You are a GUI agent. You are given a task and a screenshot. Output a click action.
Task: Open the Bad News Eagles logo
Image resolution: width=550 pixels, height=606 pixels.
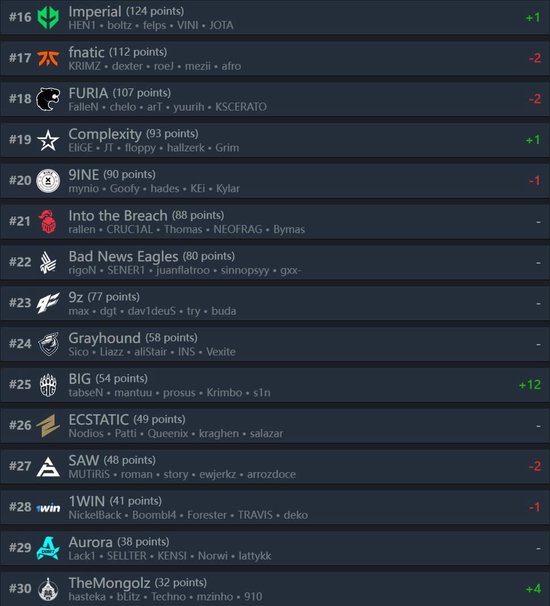[48, 262]
